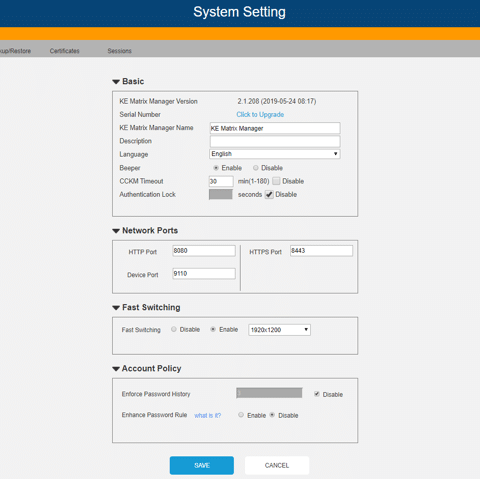
Task: Open the 1920x1200 resolution dropdown
Action: click(x=279, y=330)
